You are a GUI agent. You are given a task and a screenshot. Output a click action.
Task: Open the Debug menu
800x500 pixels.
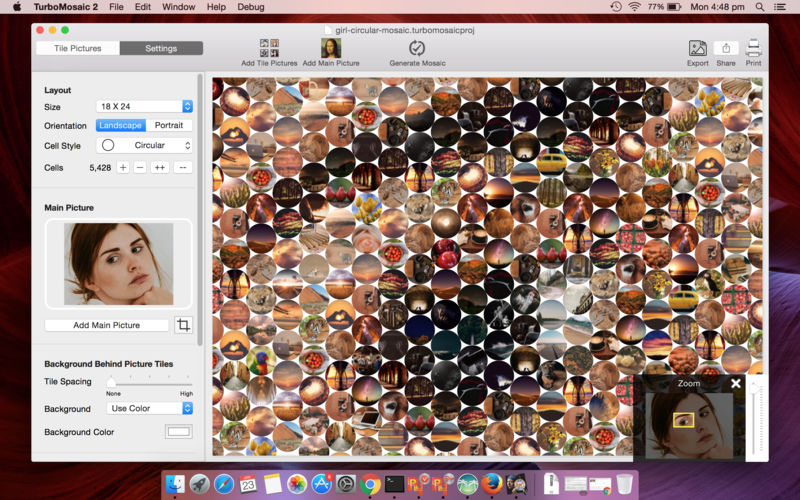point(251,7)
